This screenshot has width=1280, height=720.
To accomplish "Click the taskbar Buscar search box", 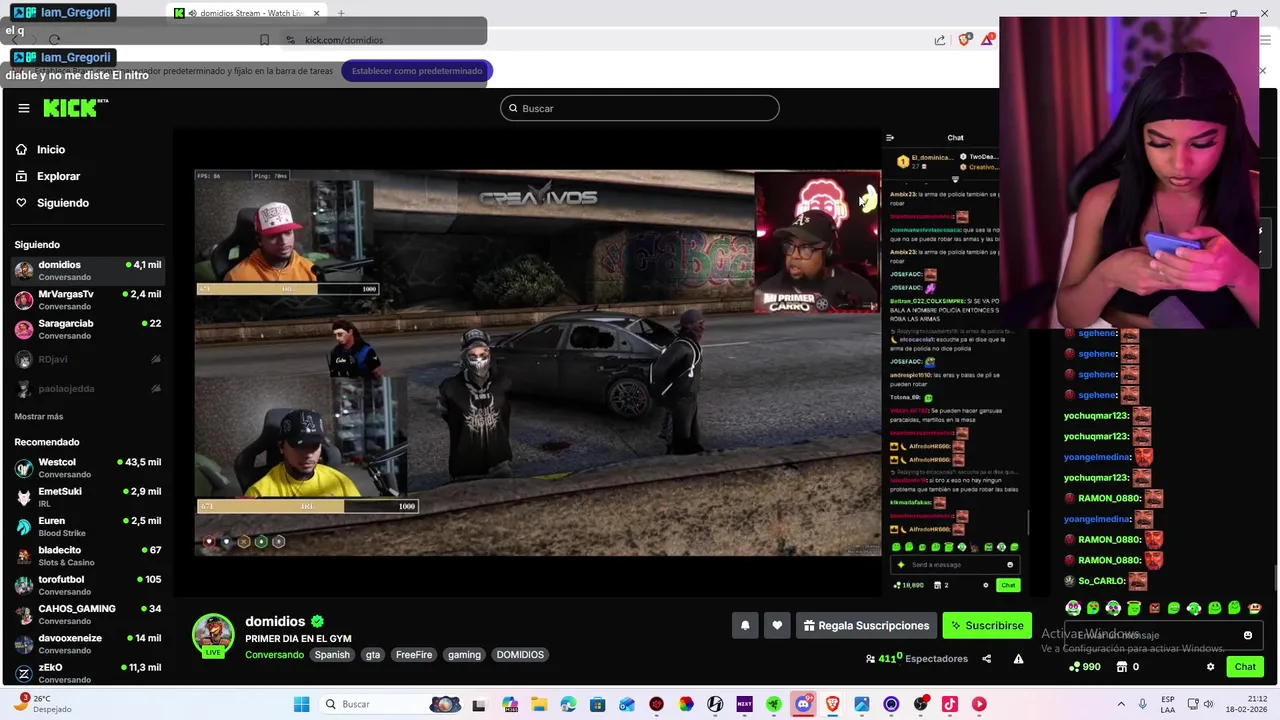I will pyautogui.click(x=393, y=704).
